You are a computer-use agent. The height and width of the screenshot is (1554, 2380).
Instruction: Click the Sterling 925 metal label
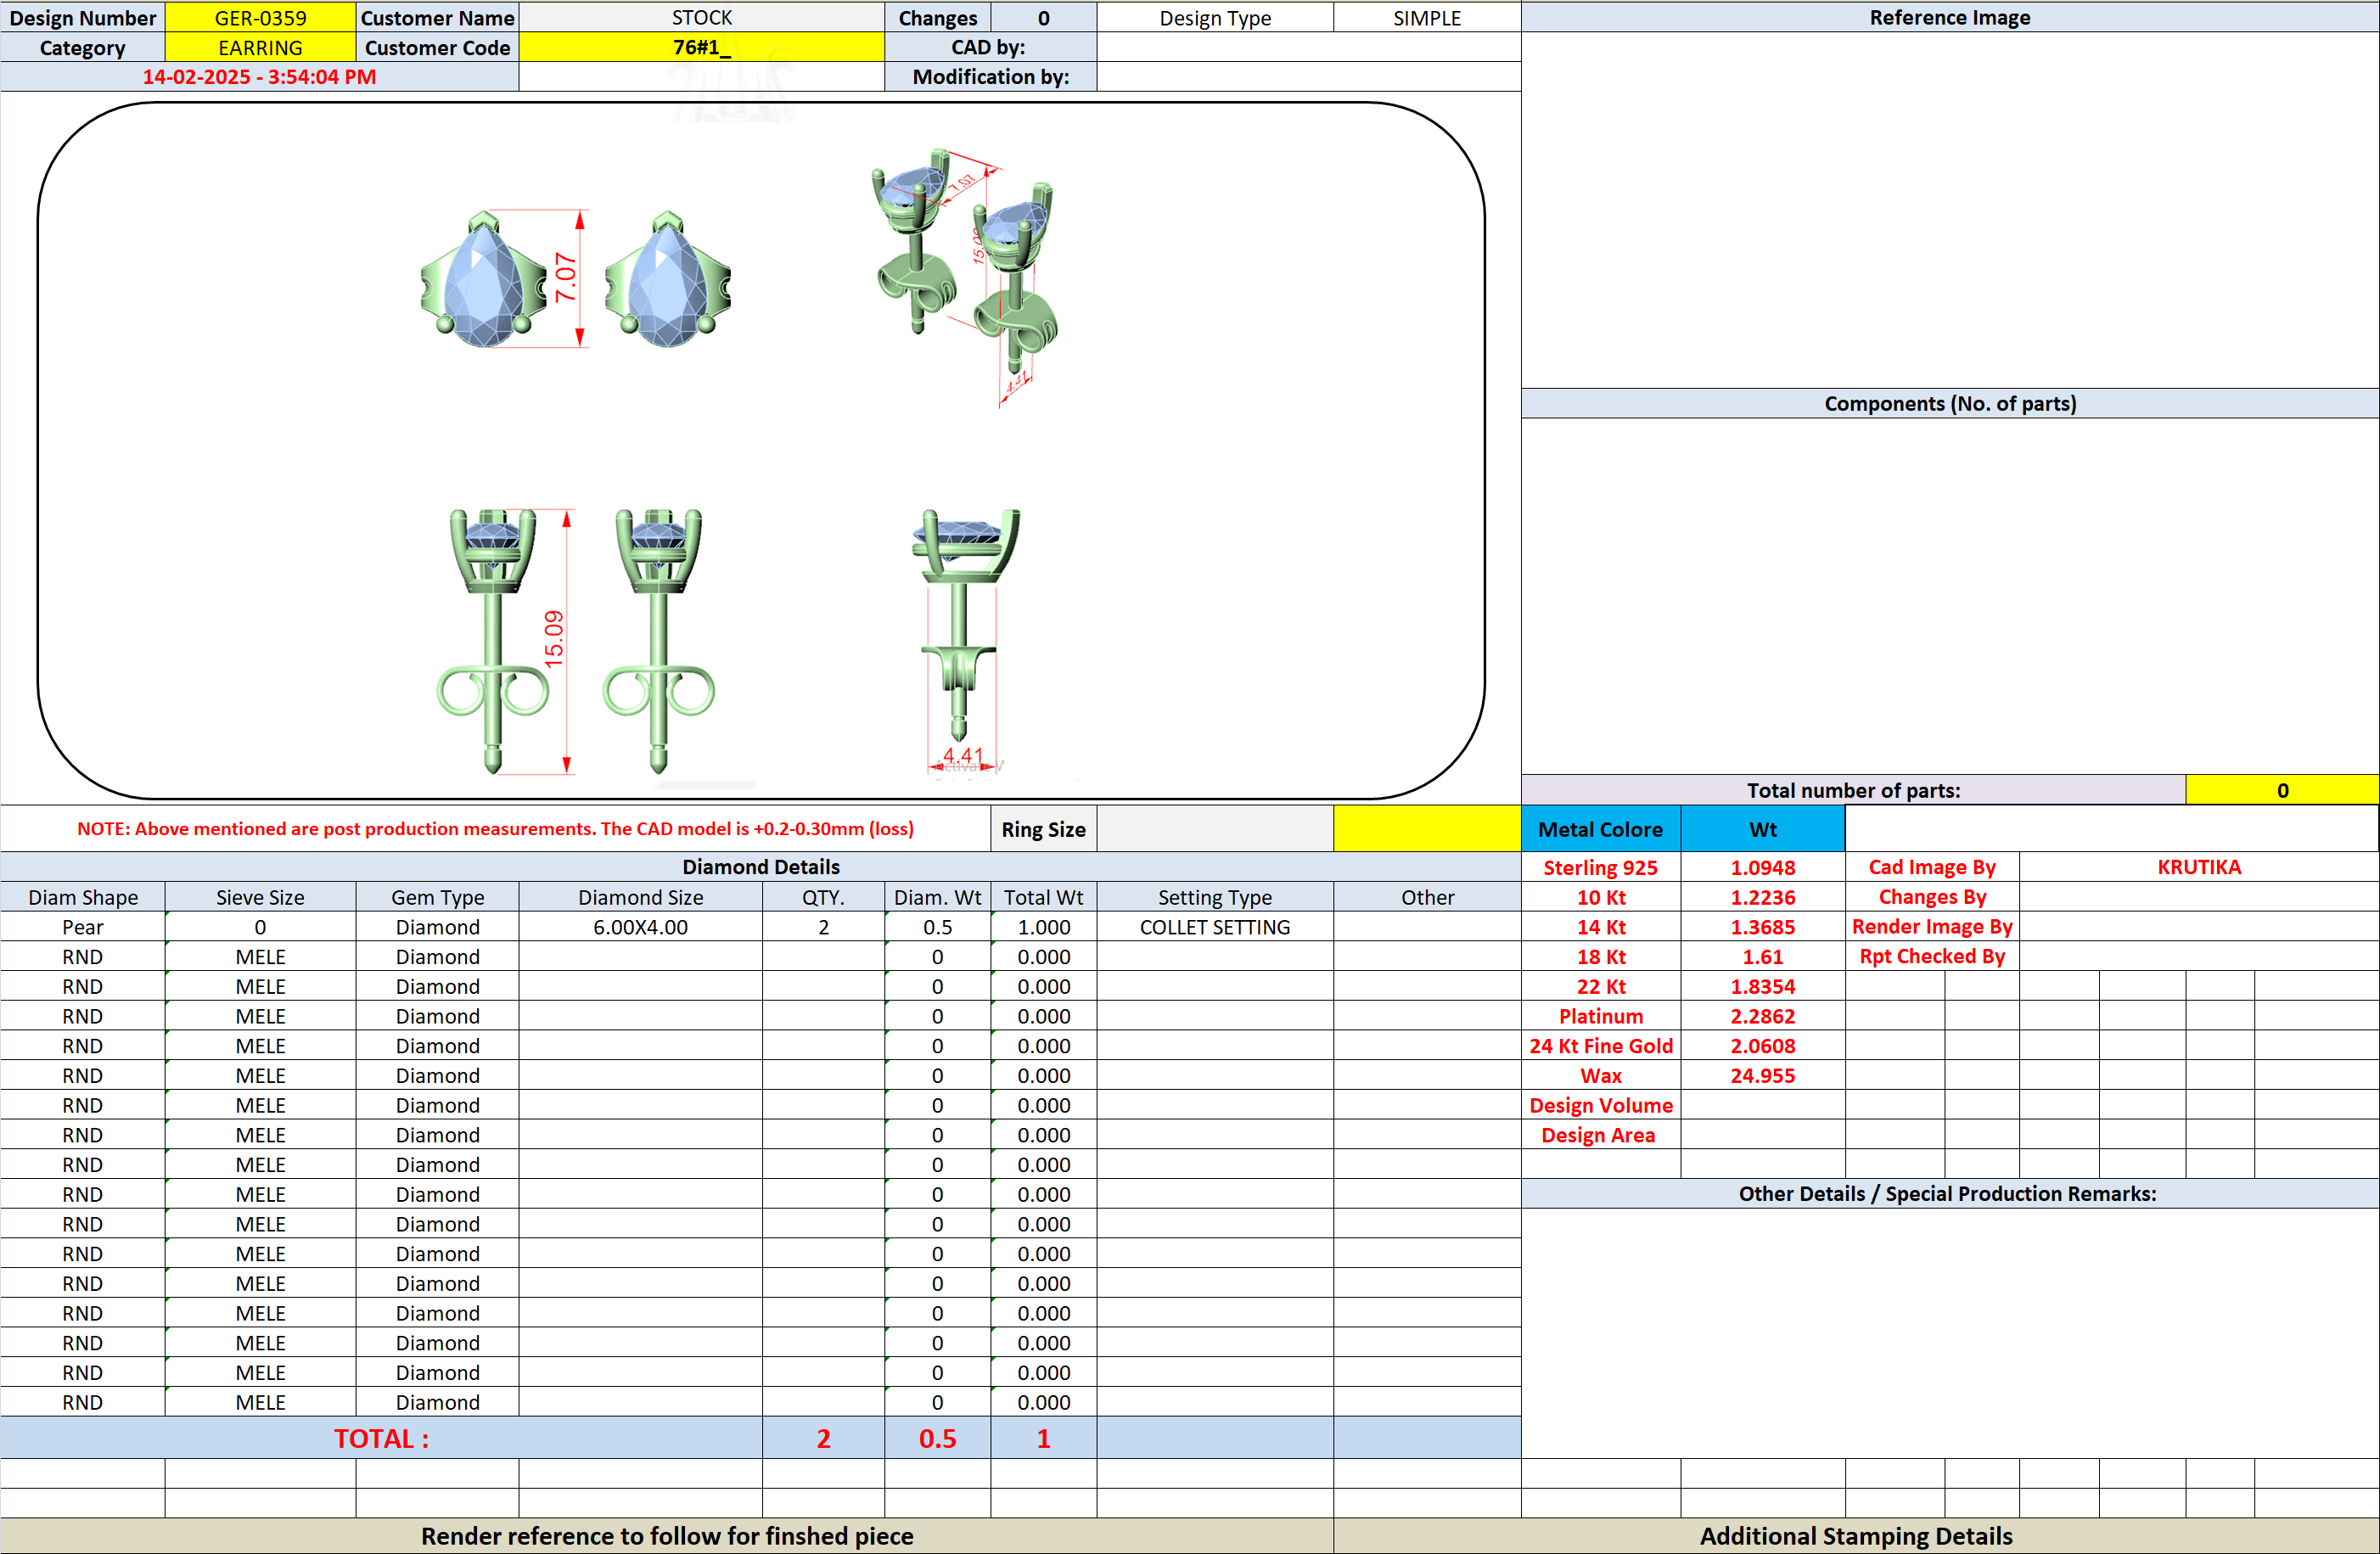click(x=1601, y=867)
